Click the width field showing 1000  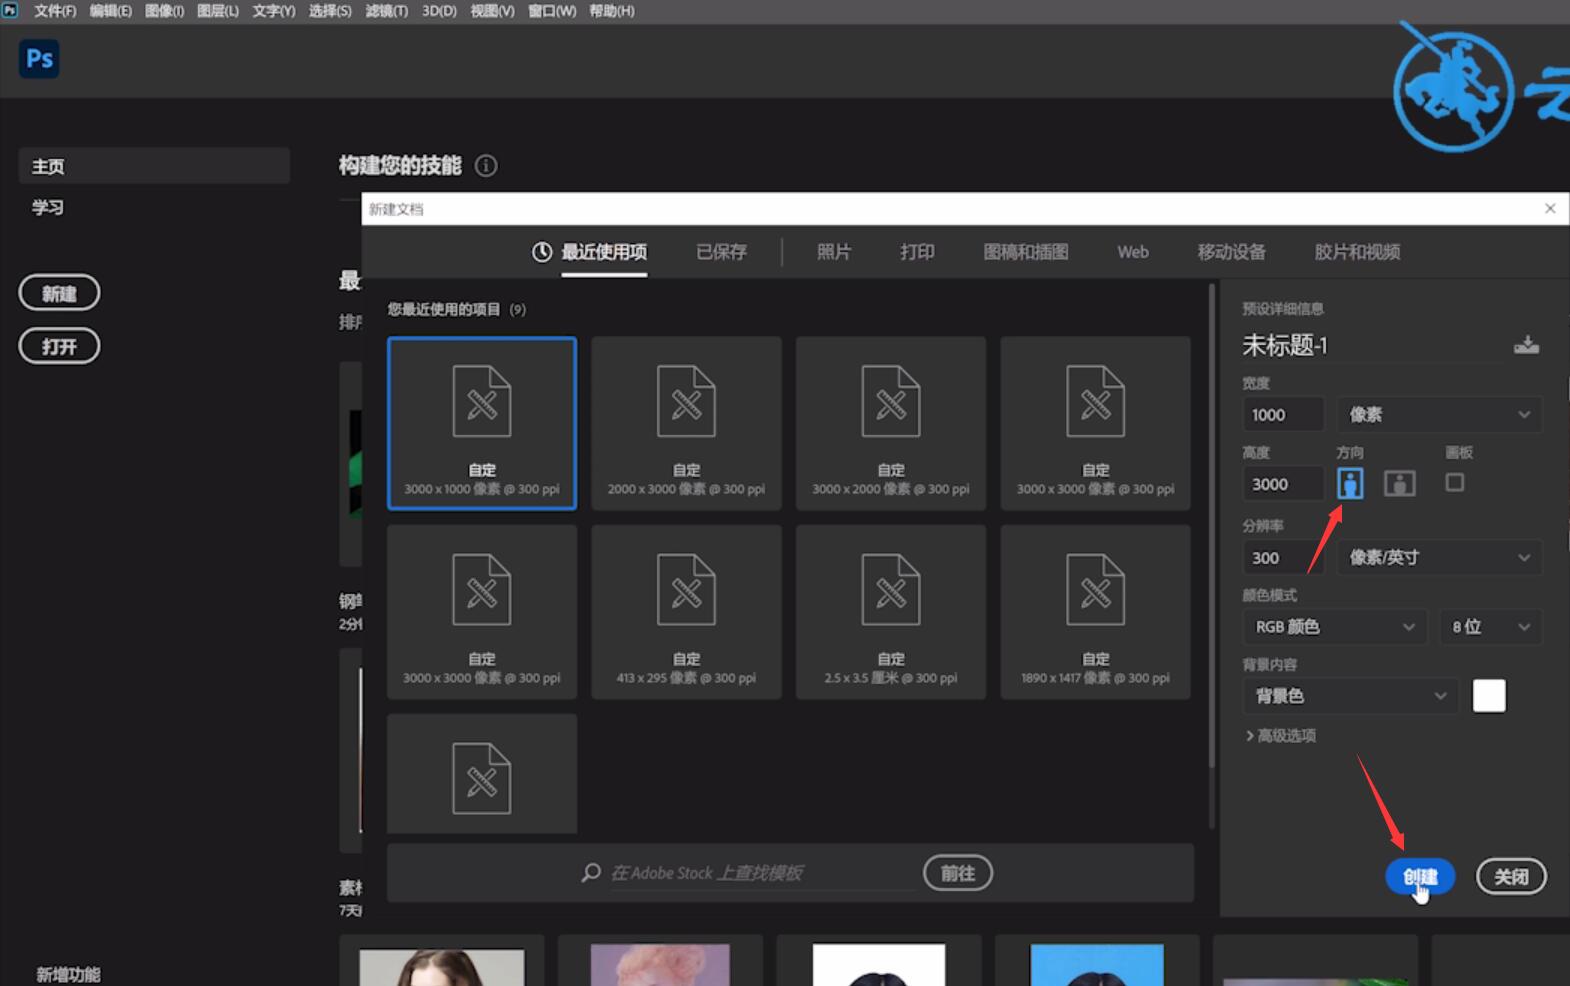tap(1283, 414)
